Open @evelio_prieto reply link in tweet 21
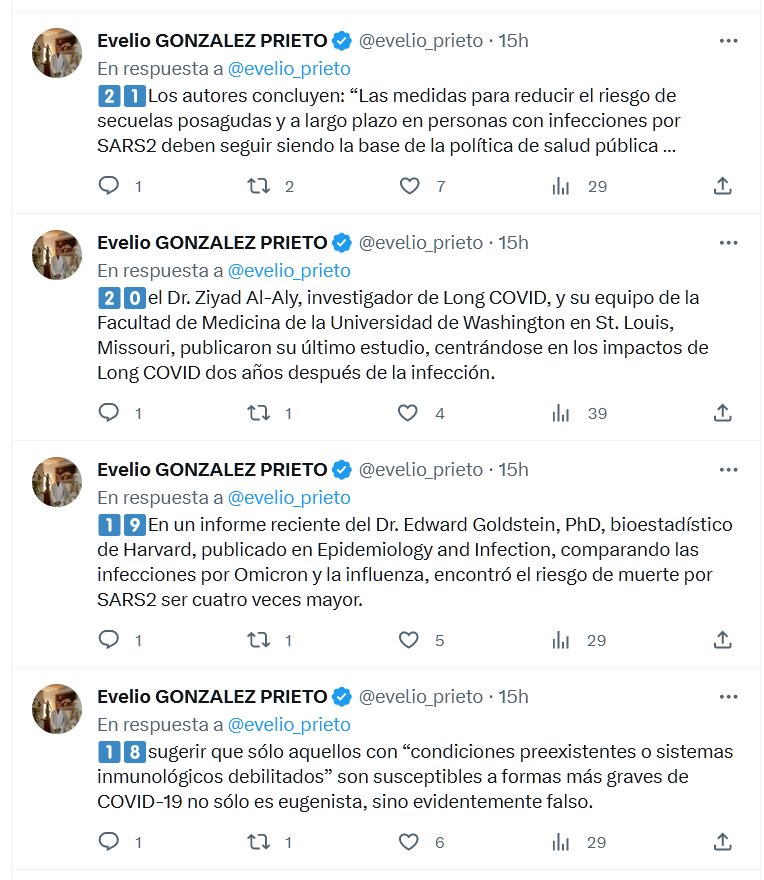 (x=289, y=69)
